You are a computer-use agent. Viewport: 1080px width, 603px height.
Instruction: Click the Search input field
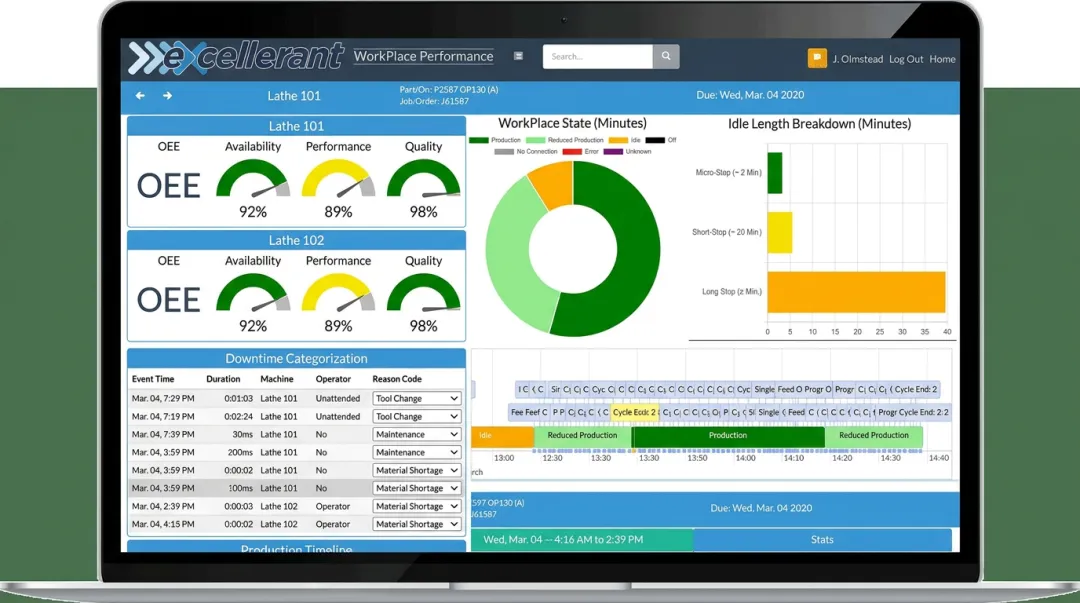(x=598, y=57)
